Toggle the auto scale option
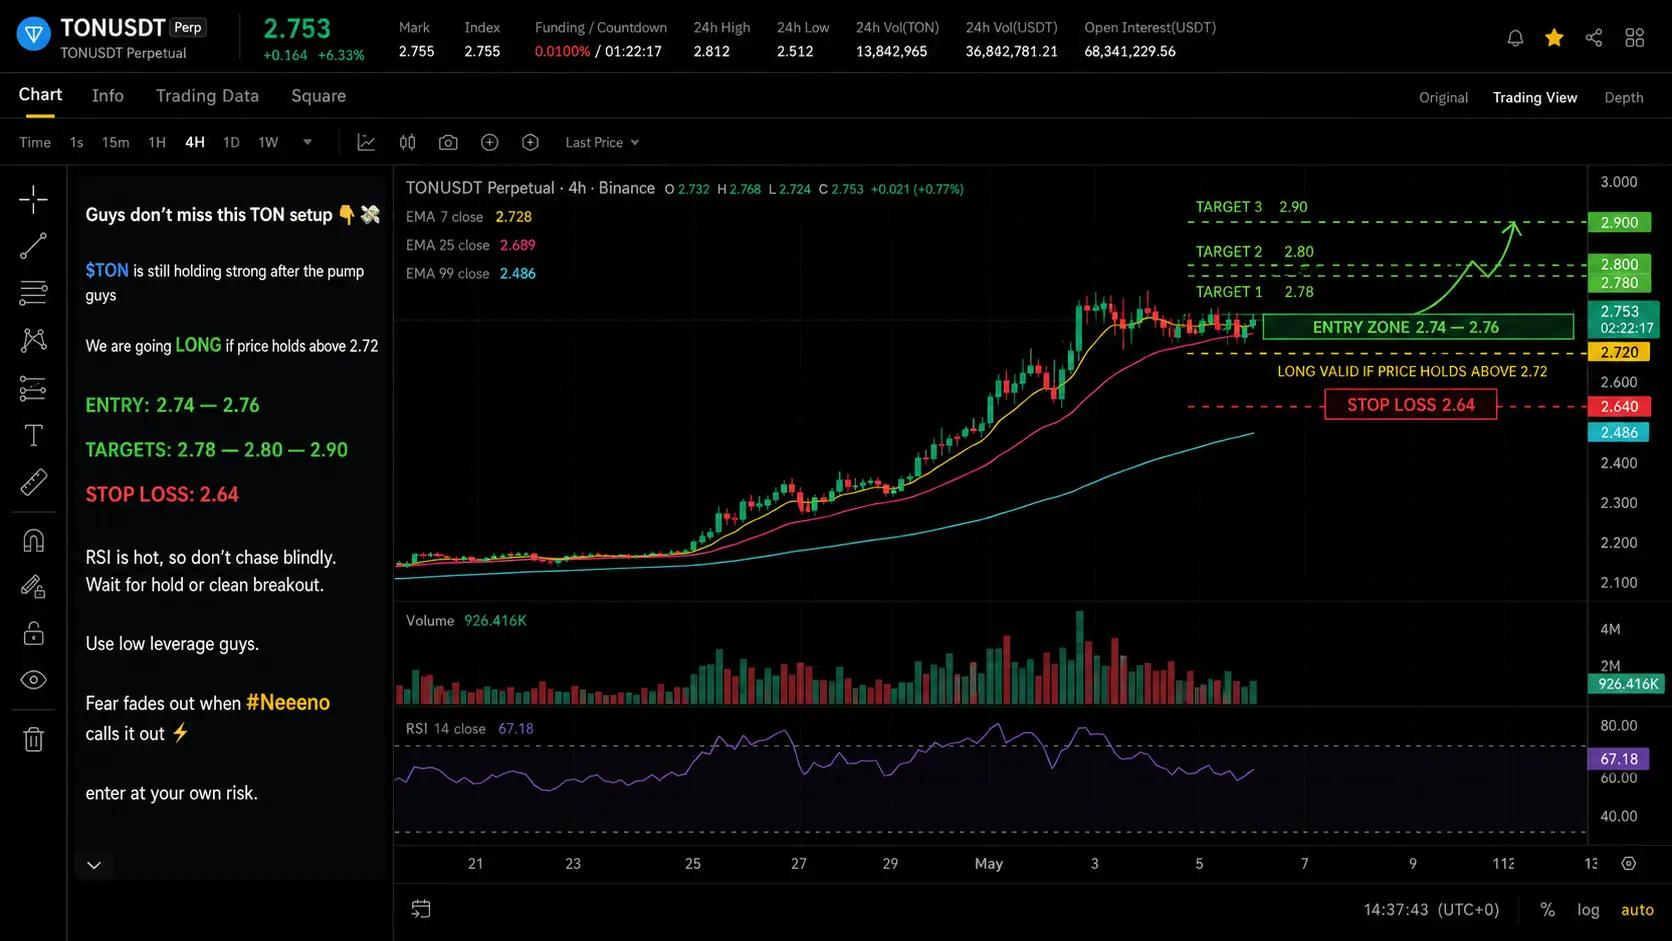The height and width of the screenshot is (941, 1672). coord(1637,910)
